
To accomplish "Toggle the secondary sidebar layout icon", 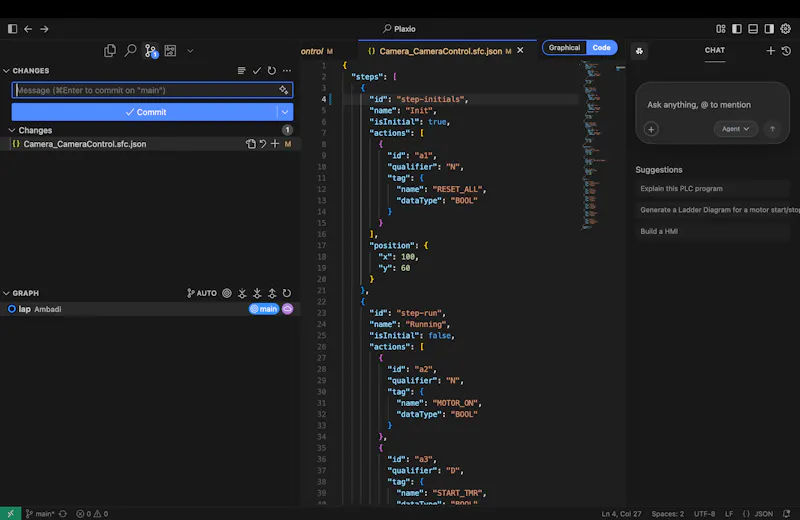I will tap(769, 29).
